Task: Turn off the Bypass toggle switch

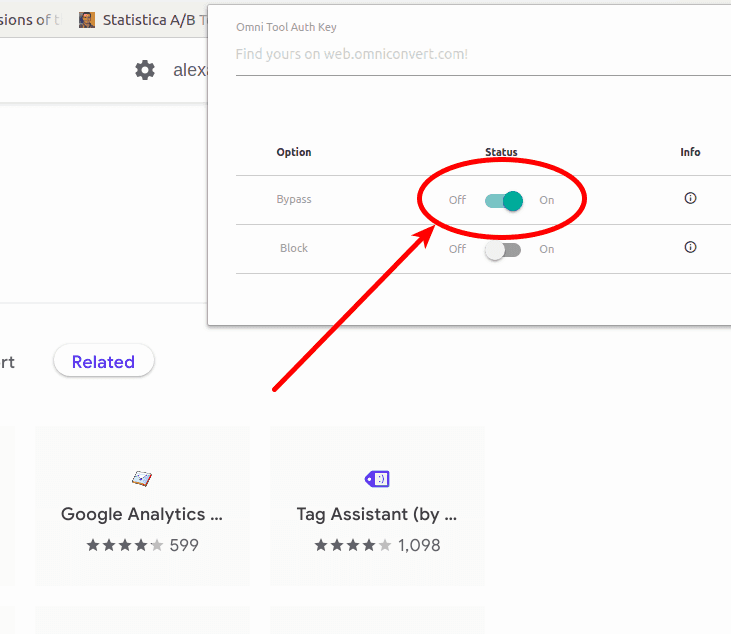Action: (503, 201)
